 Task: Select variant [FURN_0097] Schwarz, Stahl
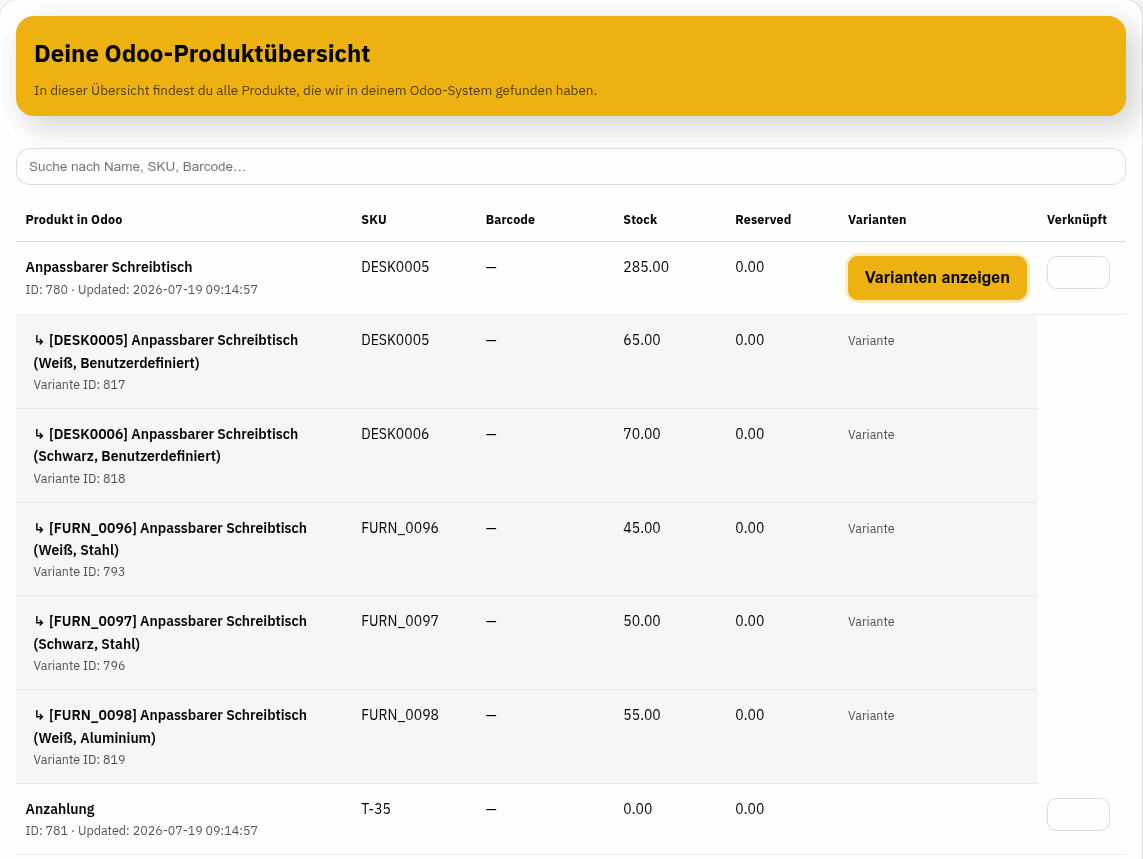(x=171, y=632)
